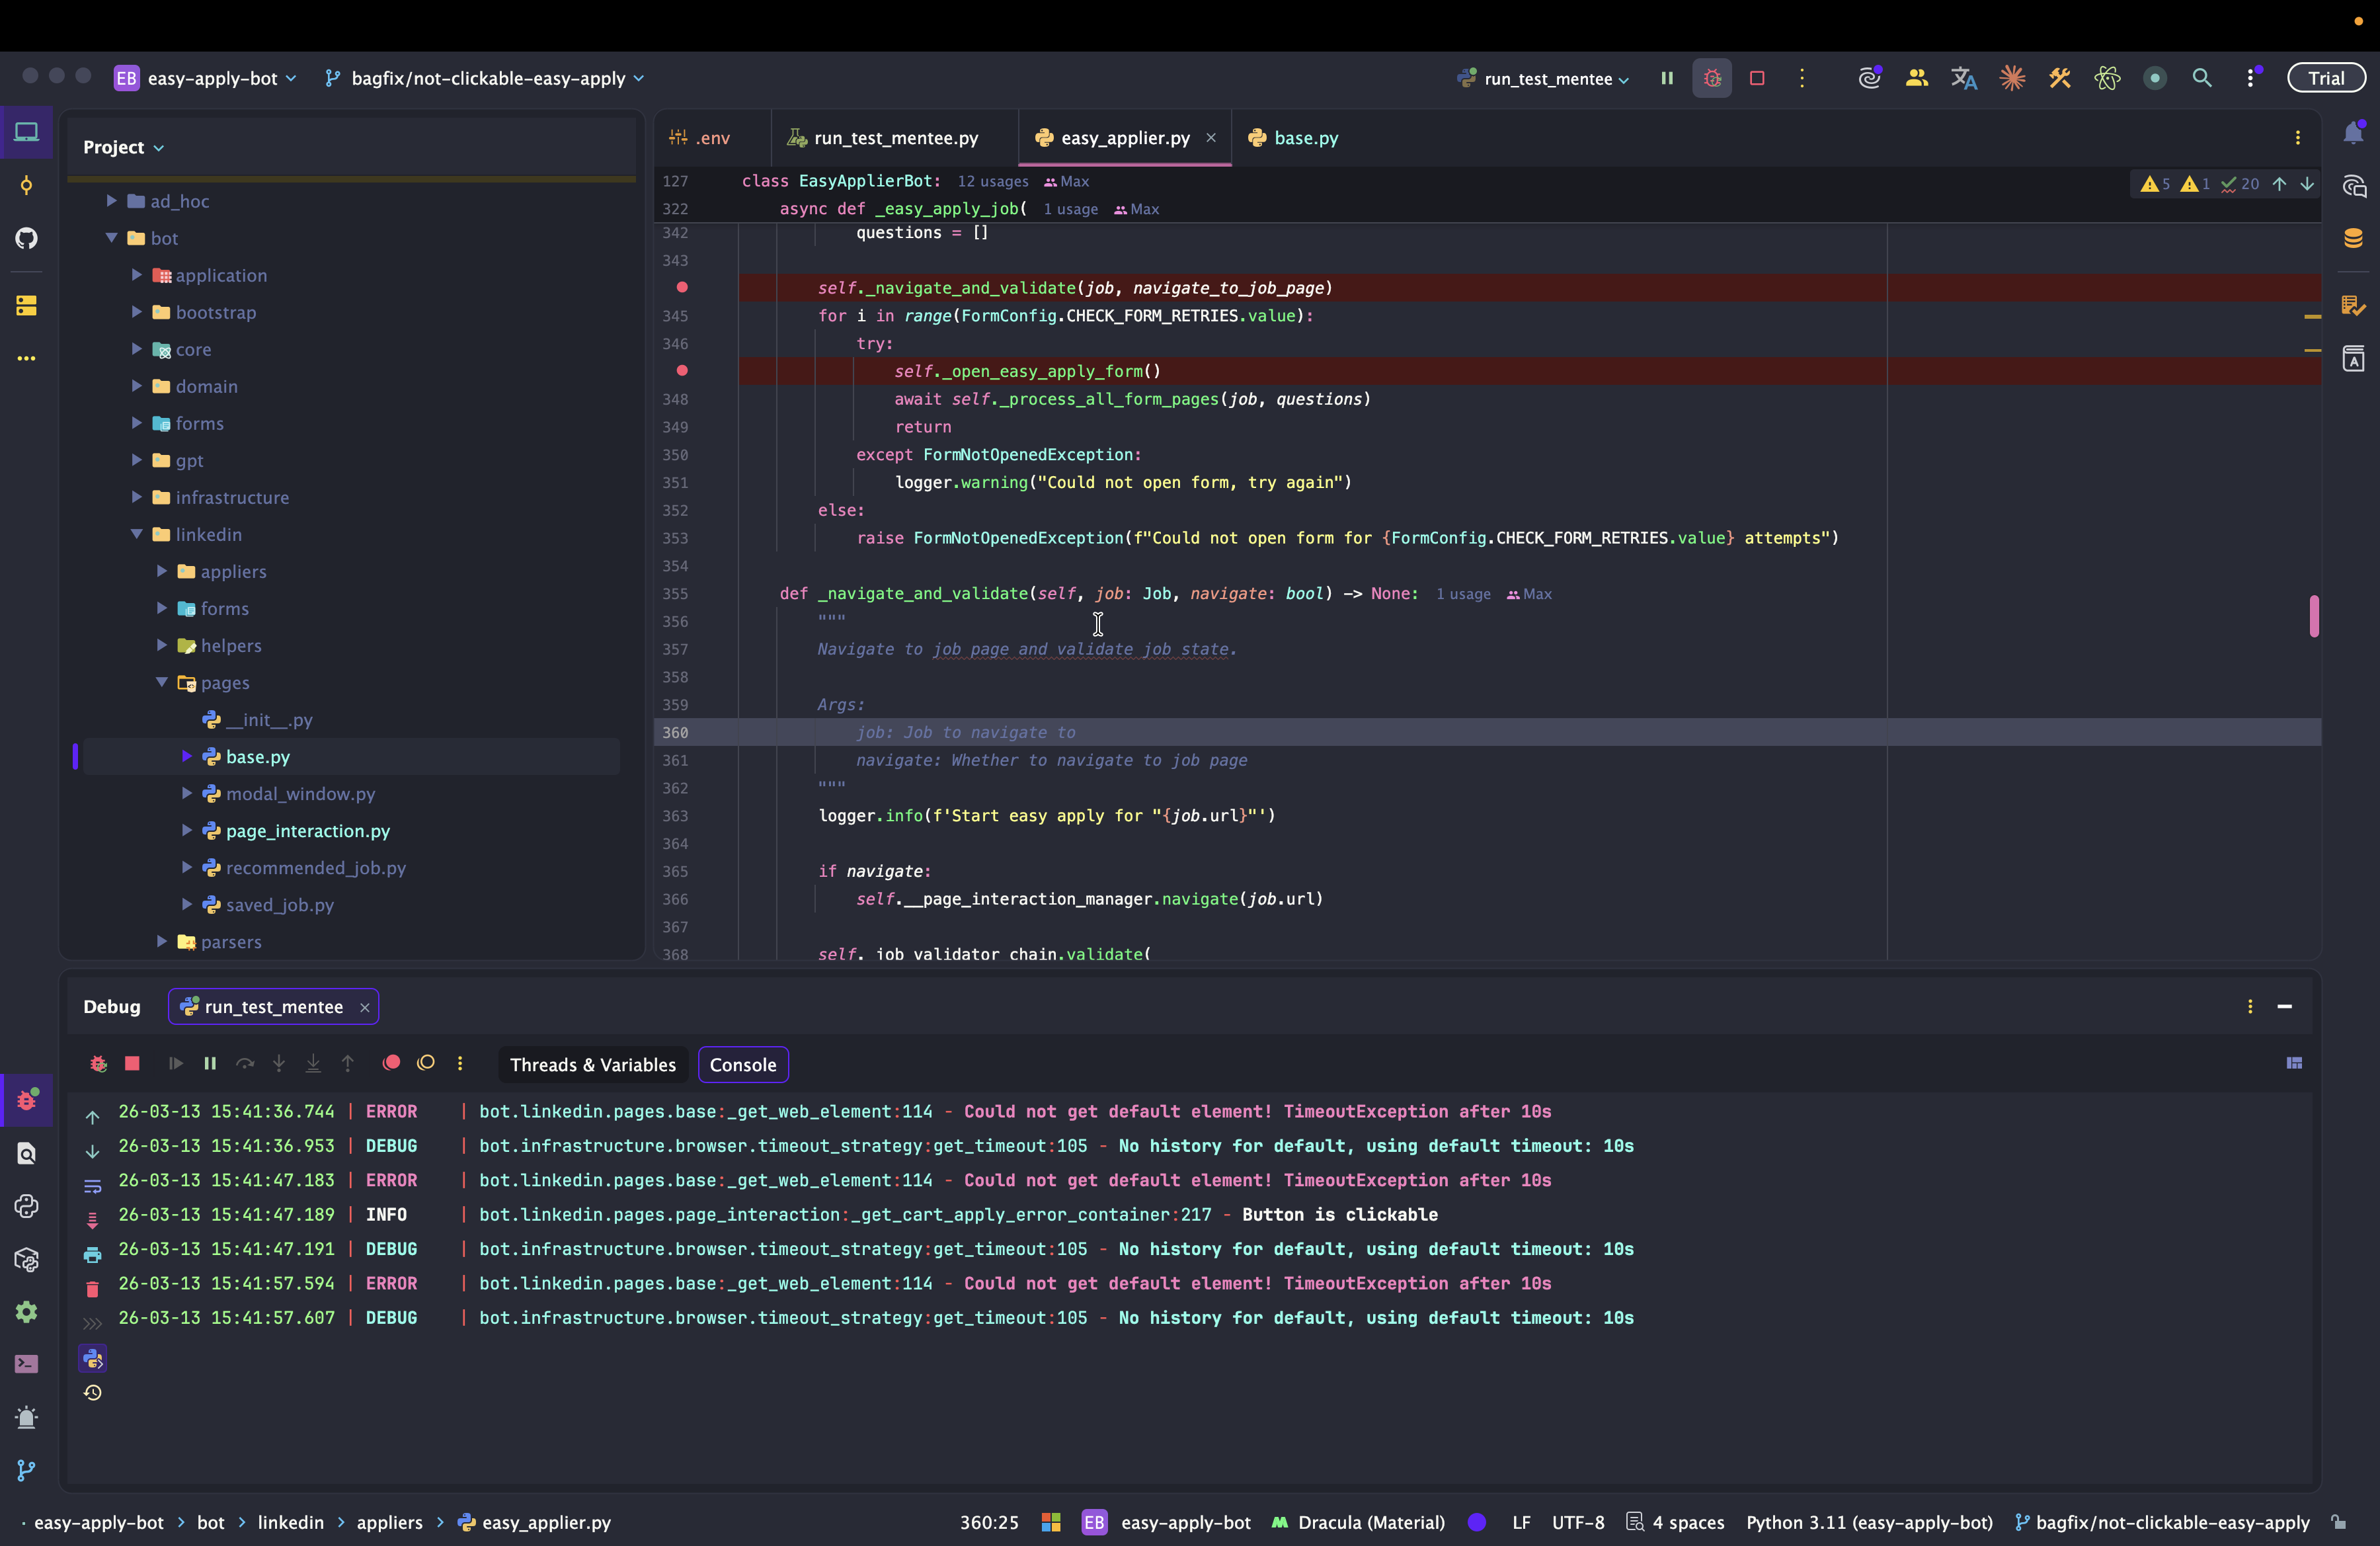Collapse the linkedin folder

pos(137,534)
